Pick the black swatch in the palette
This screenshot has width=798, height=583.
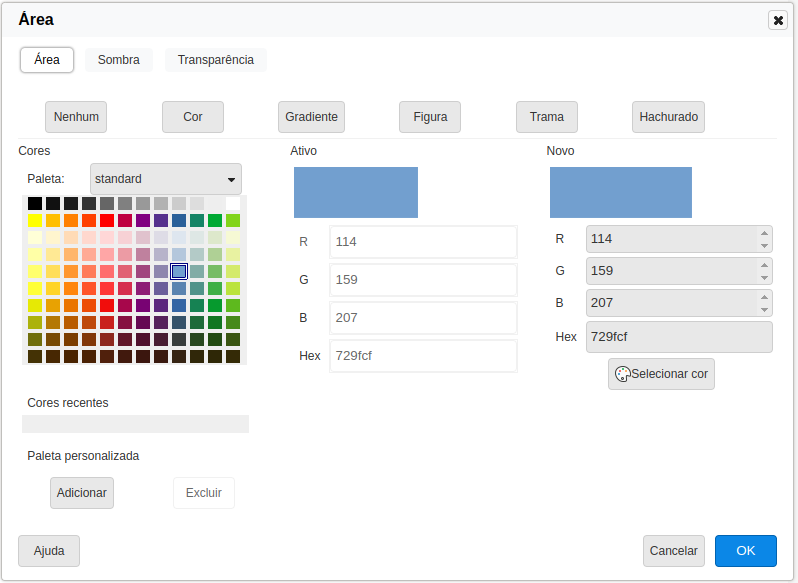pos(35,203)
